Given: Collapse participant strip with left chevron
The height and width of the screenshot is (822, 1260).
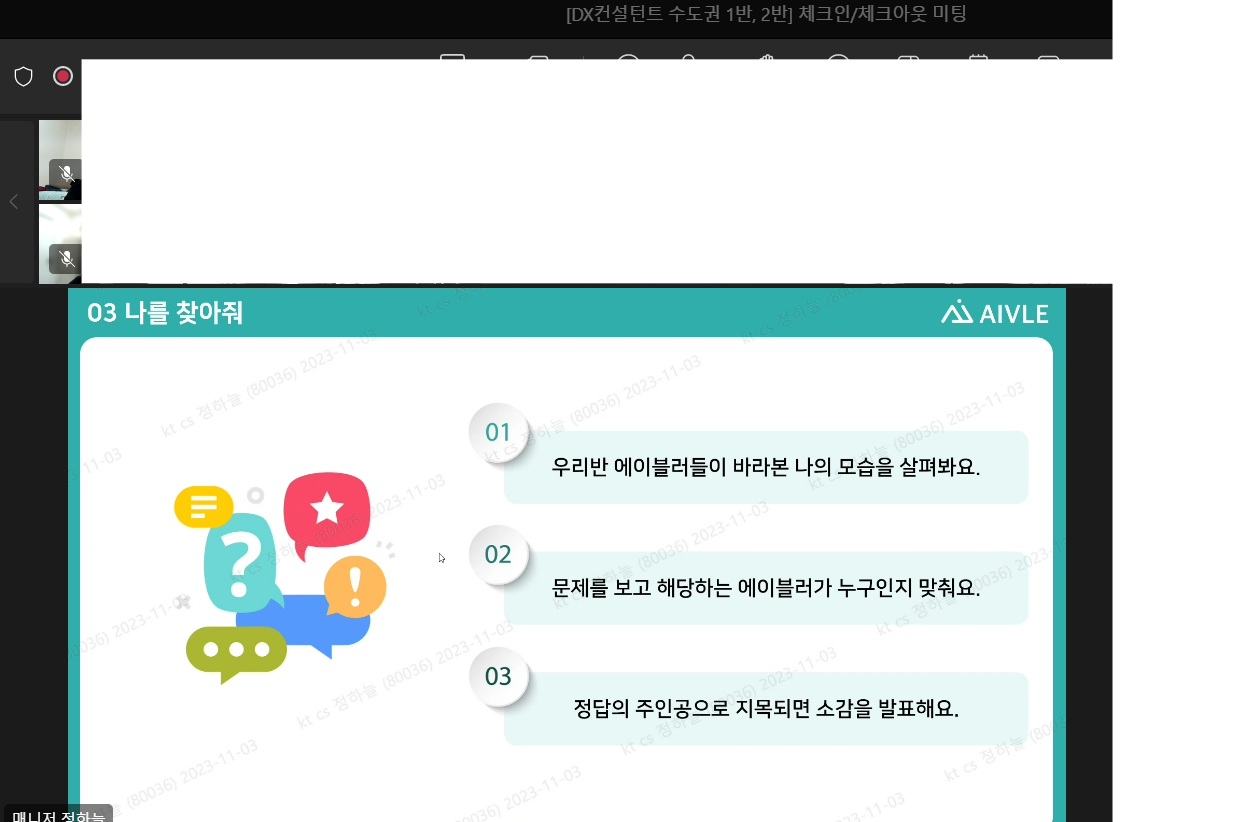Looking at the screenshot, I should 14,202.
